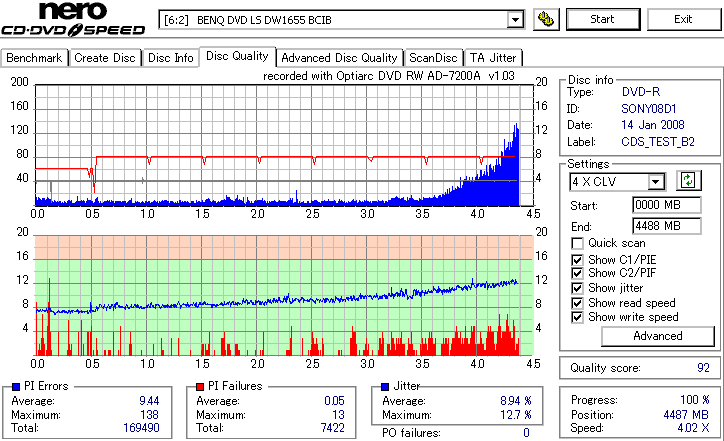The image size is (724, 441).
Task: Switch to the ScanDisc tab
Action: pos(433,58)
